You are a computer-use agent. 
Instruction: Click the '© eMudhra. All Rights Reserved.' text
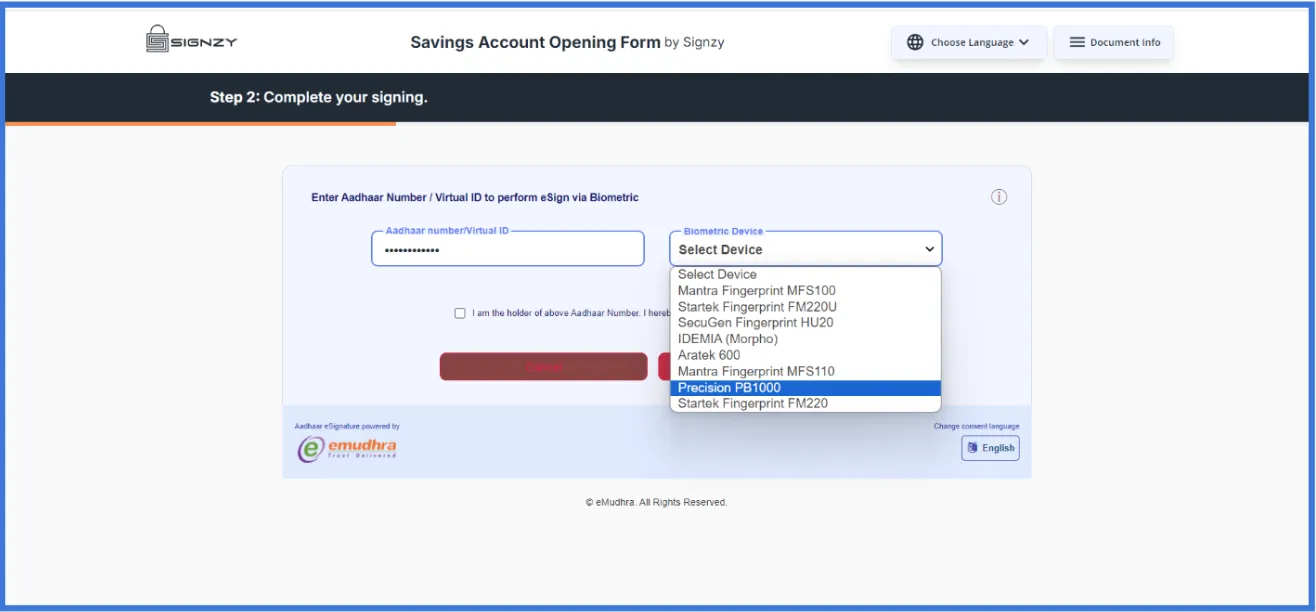(x=657, y=502)
